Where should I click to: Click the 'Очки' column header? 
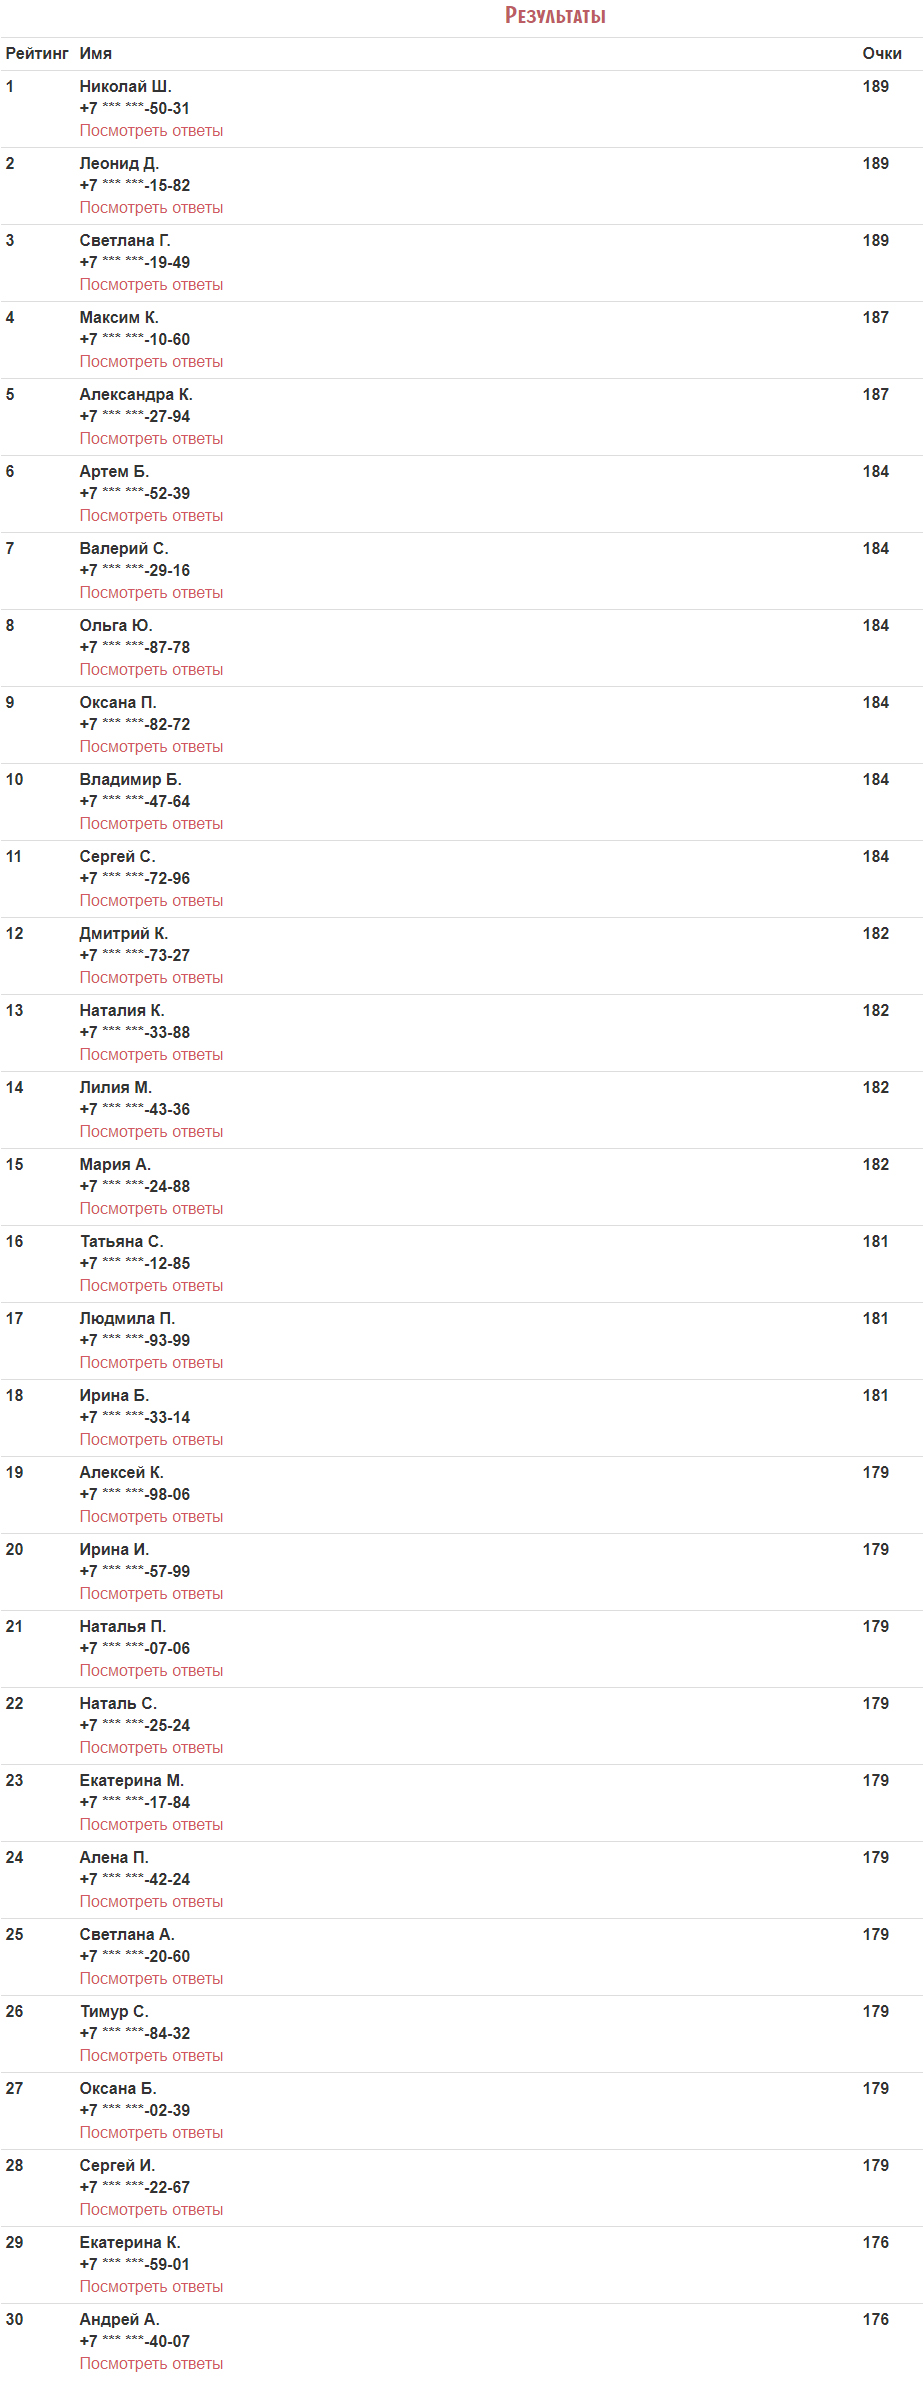click(881, 54)
